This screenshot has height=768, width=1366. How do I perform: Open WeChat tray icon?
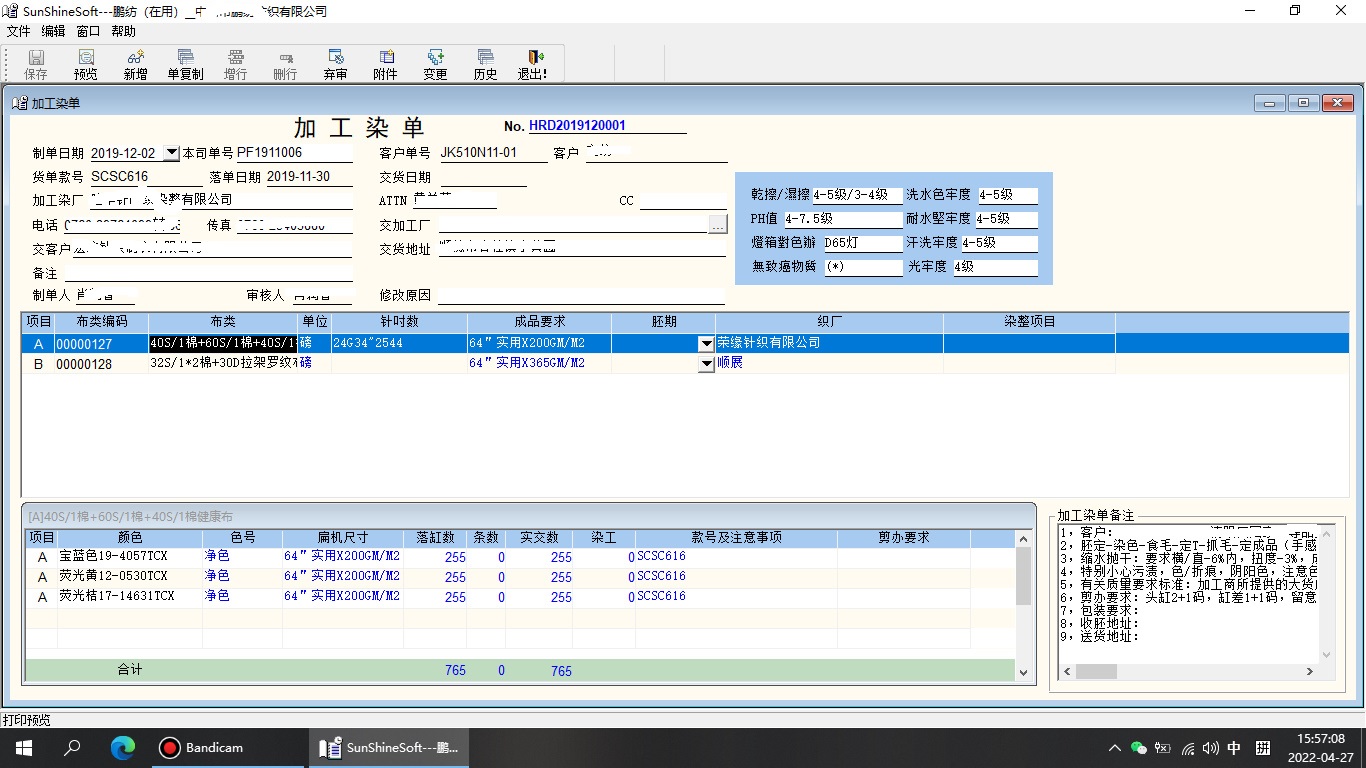tap(1138, 748)
